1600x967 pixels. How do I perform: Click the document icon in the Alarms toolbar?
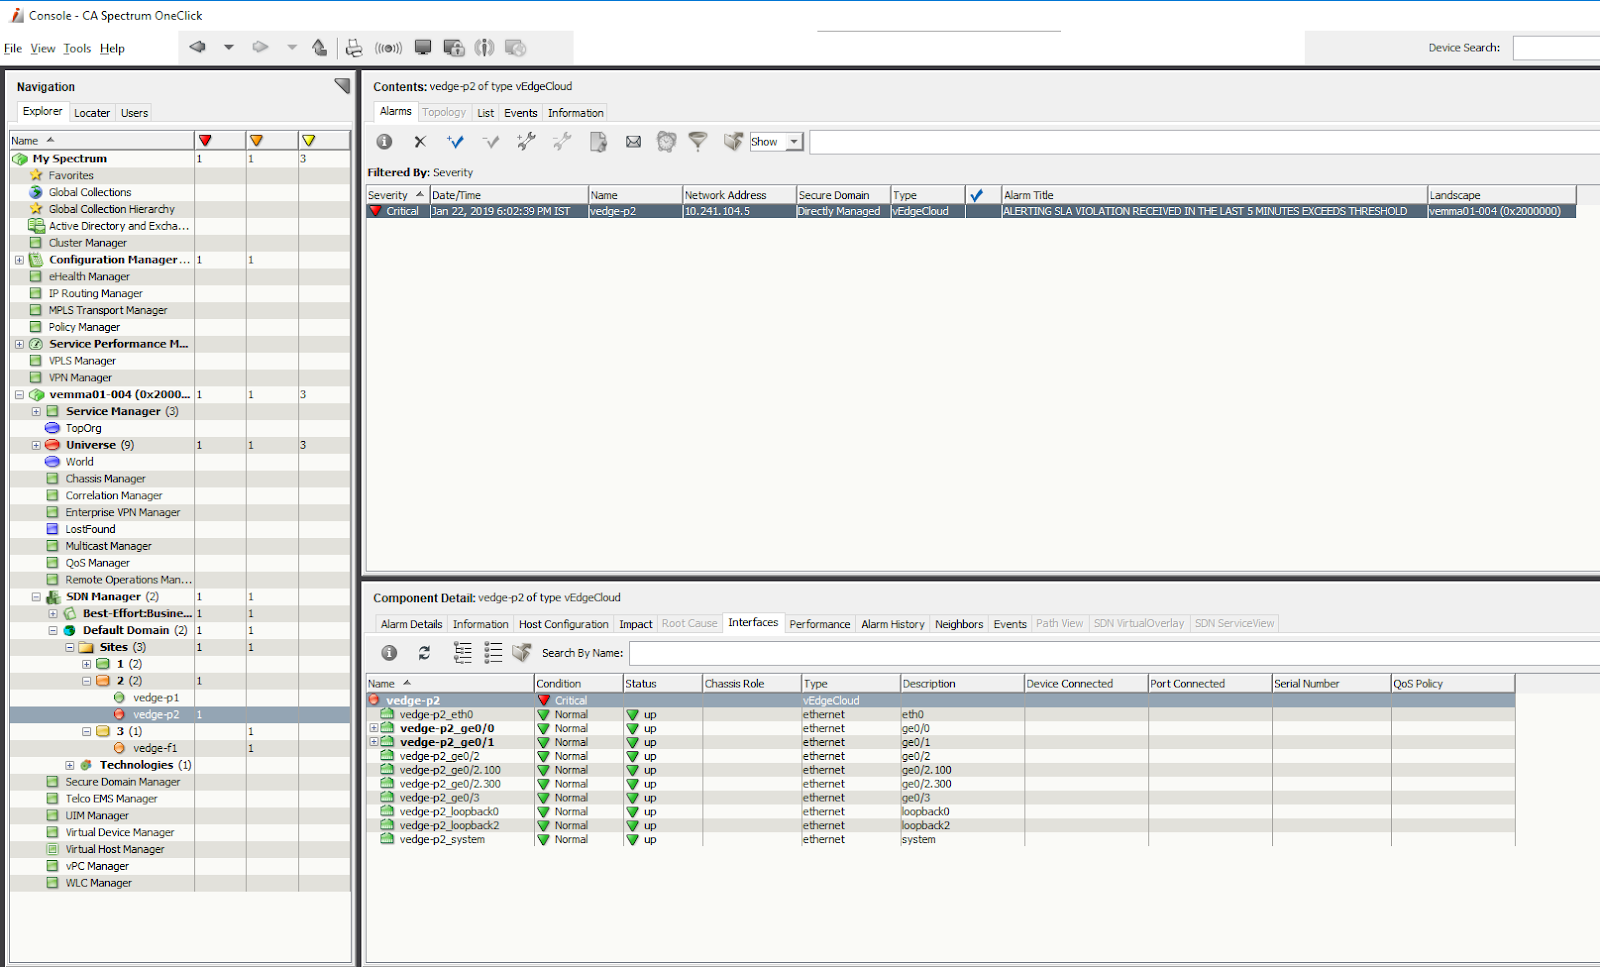(598, 142)
